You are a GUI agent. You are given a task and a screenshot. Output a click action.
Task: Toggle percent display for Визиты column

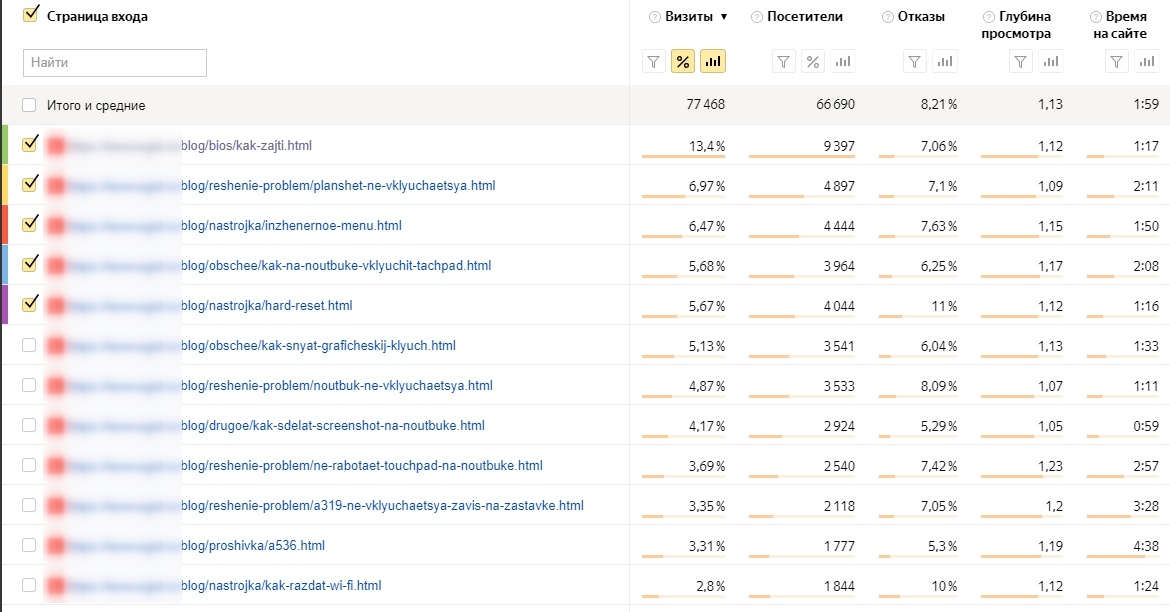[684, 62]
